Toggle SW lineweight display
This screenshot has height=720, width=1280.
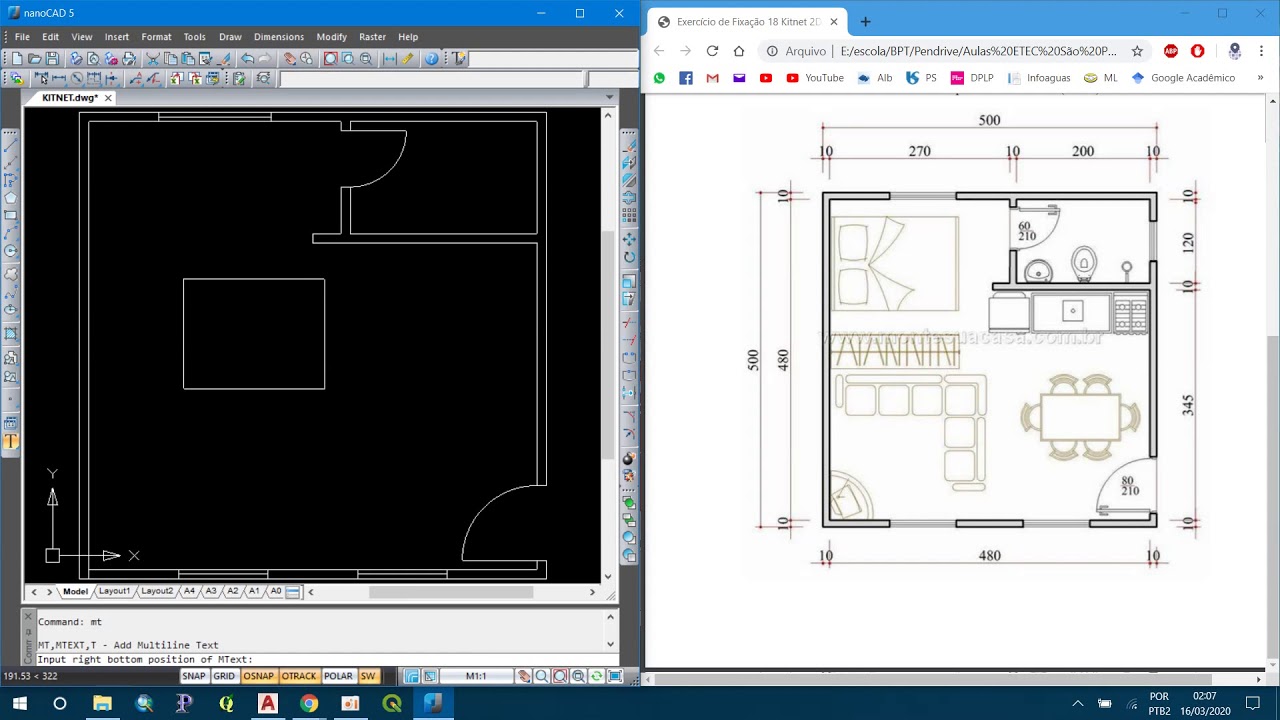368,676
